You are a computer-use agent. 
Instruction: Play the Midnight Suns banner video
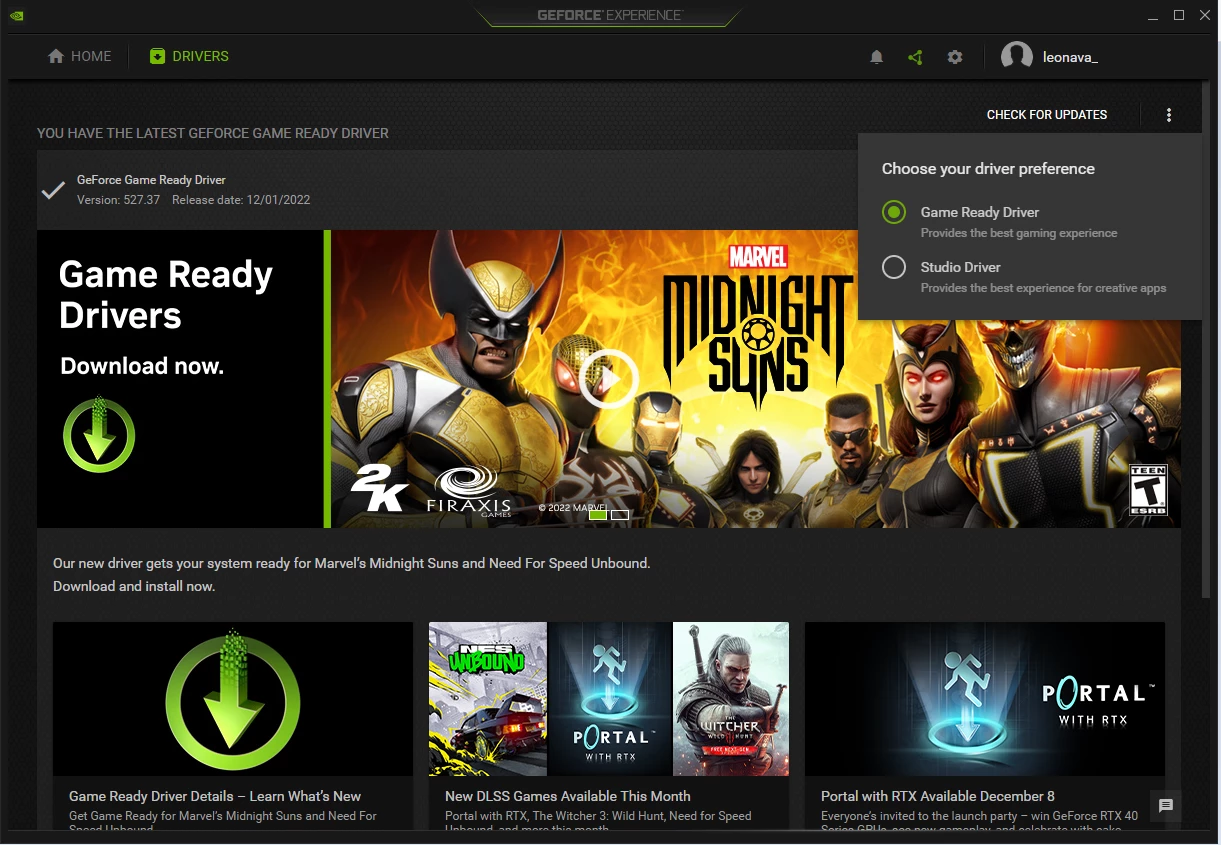coord(608,379)
